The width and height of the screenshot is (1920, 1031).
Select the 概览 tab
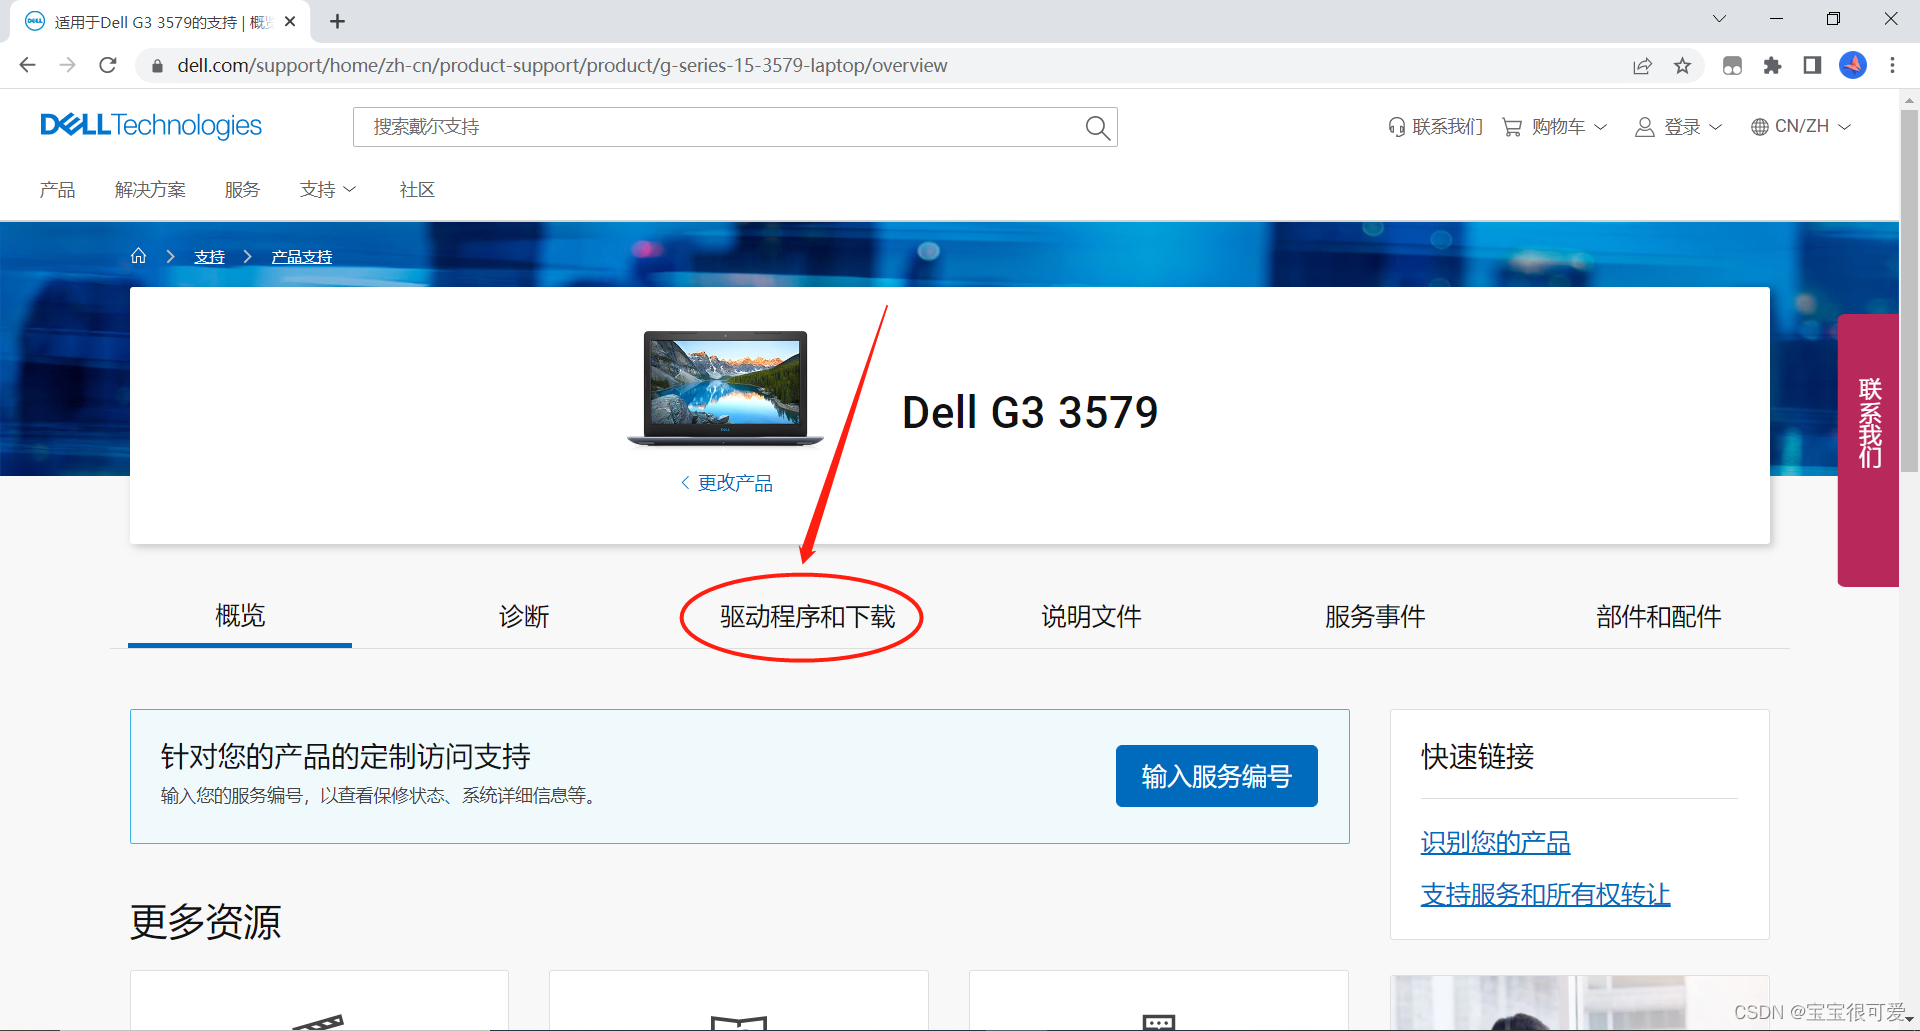pyautogui.click(x=240, y=615)
